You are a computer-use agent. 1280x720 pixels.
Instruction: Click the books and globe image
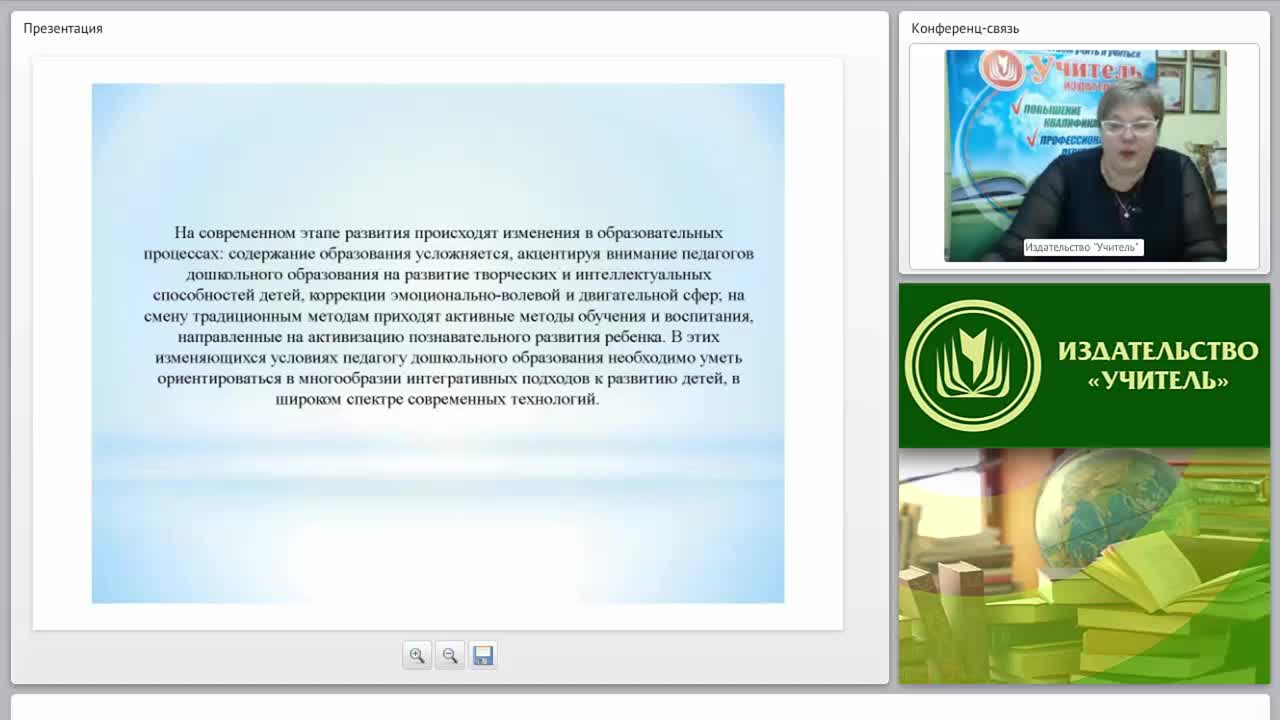point(1084,566)
